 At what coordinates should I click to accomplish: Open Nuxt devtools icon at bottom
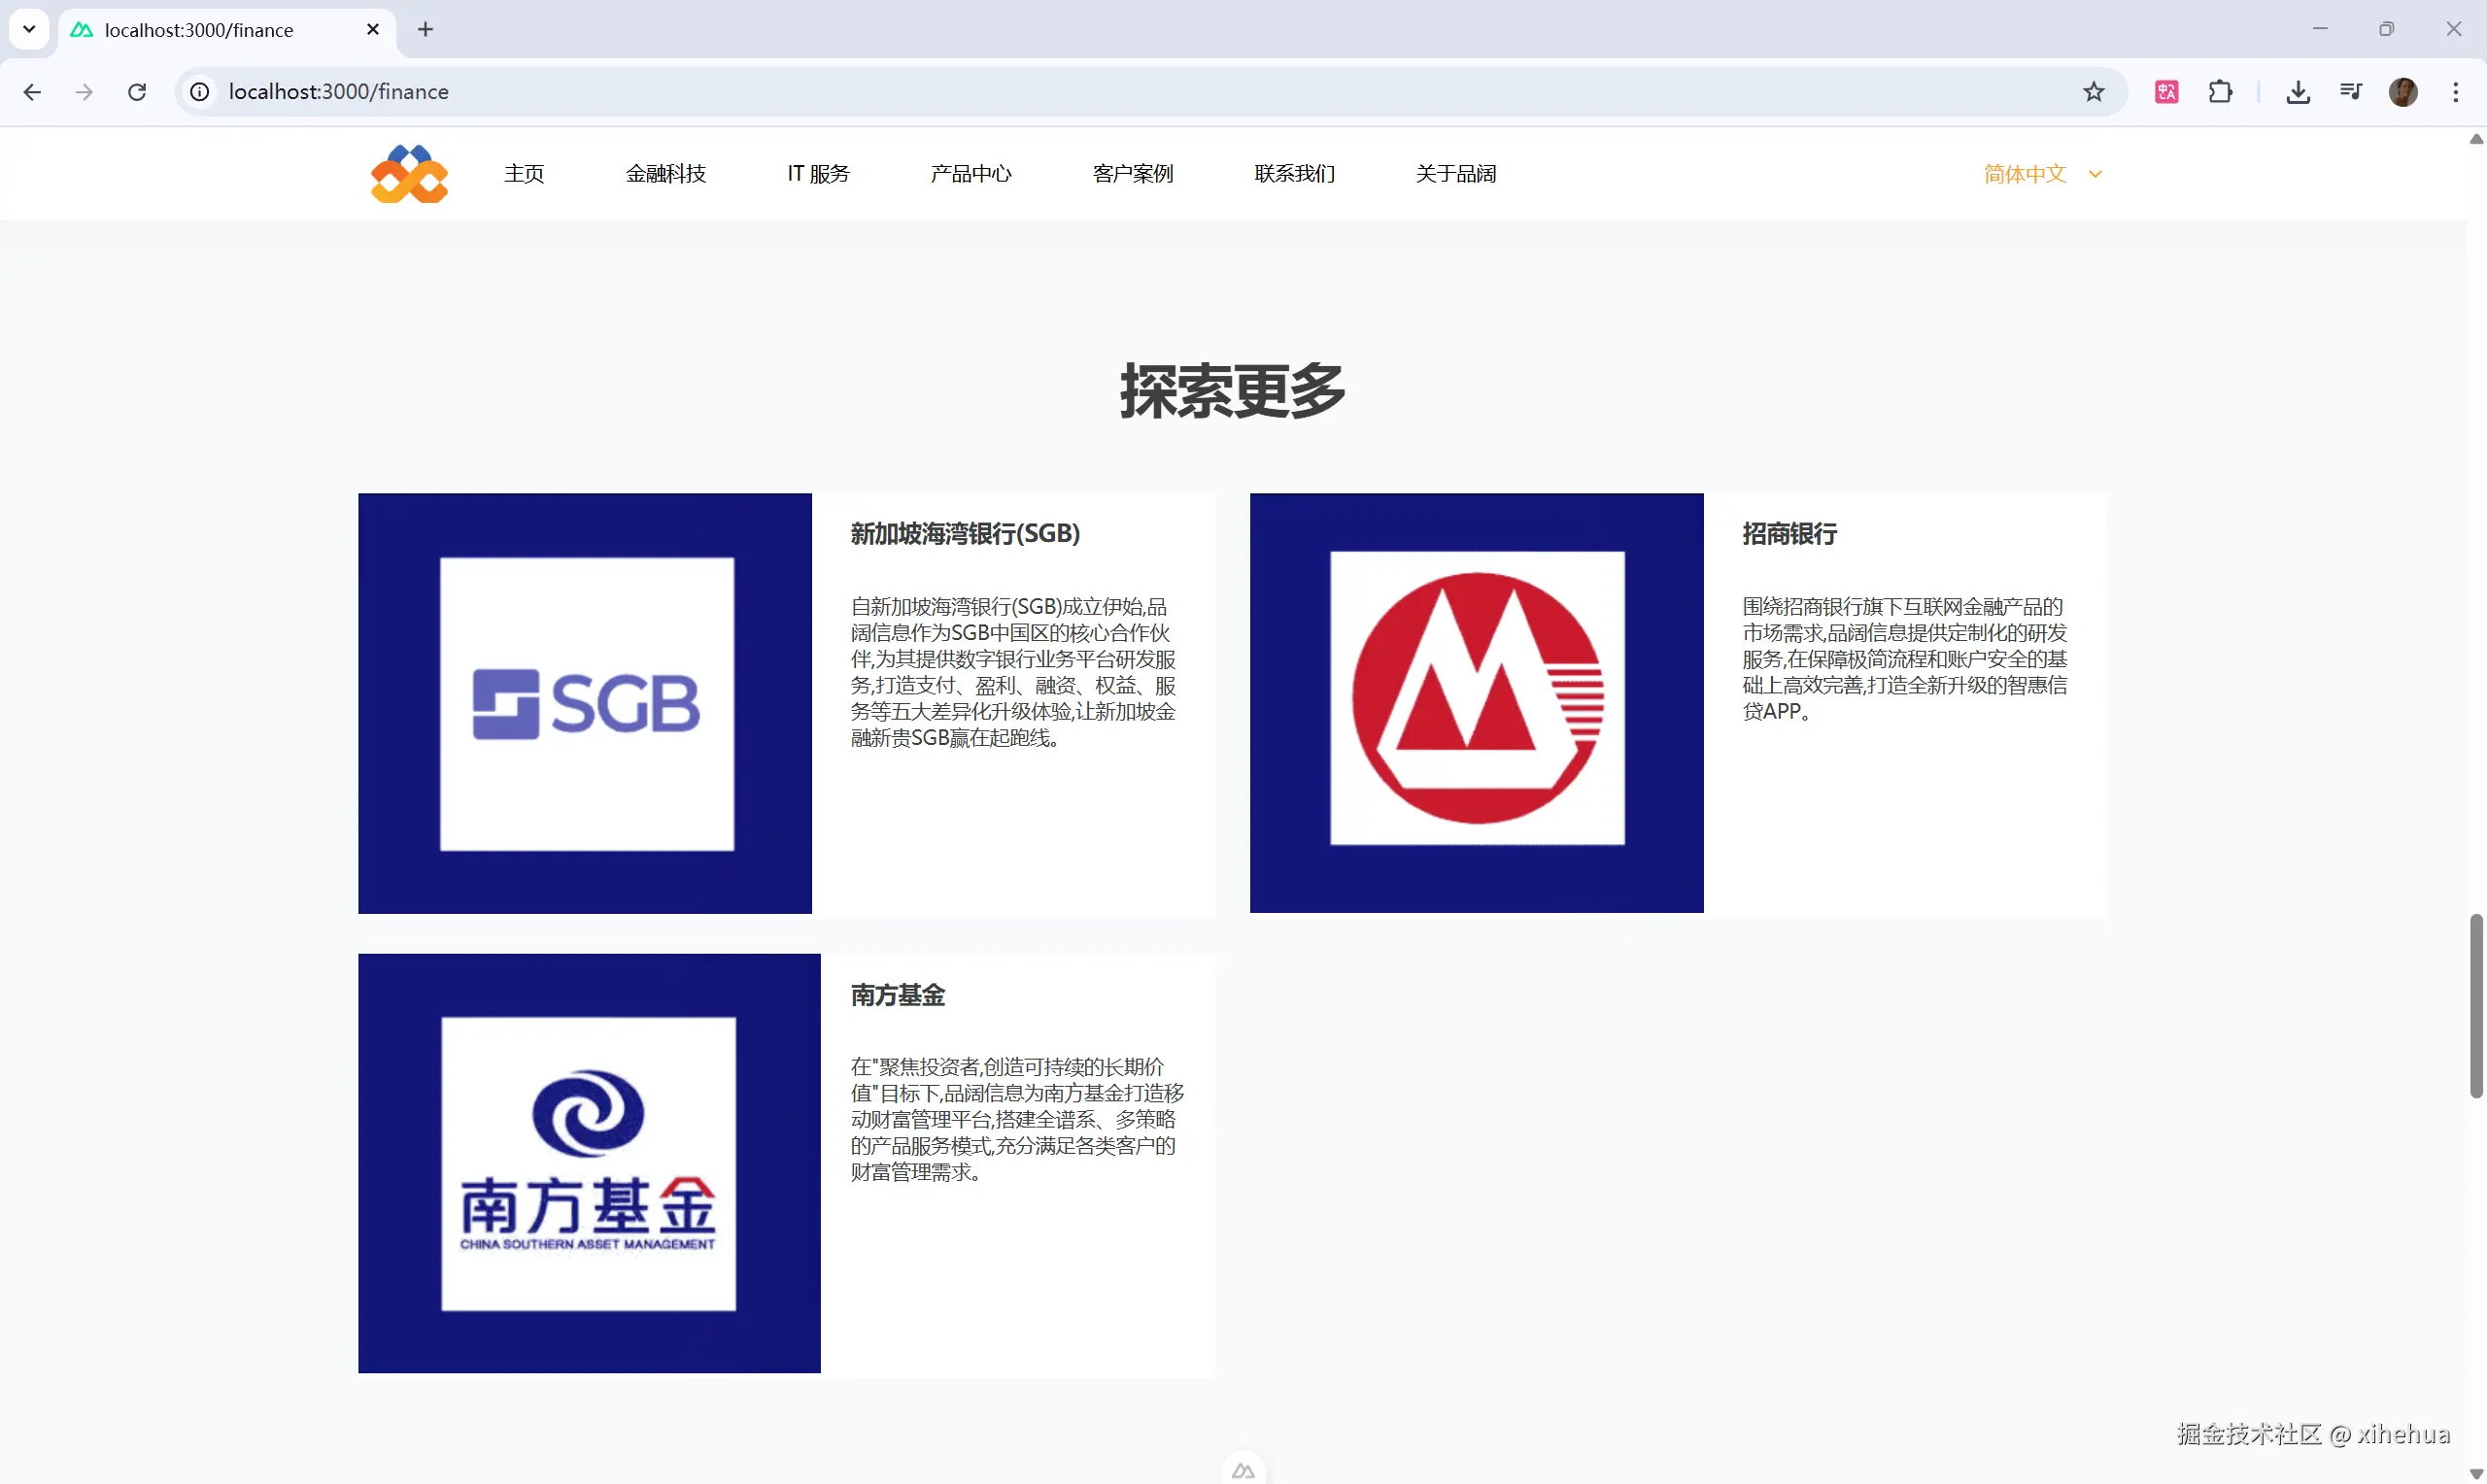[1243, 1470]
